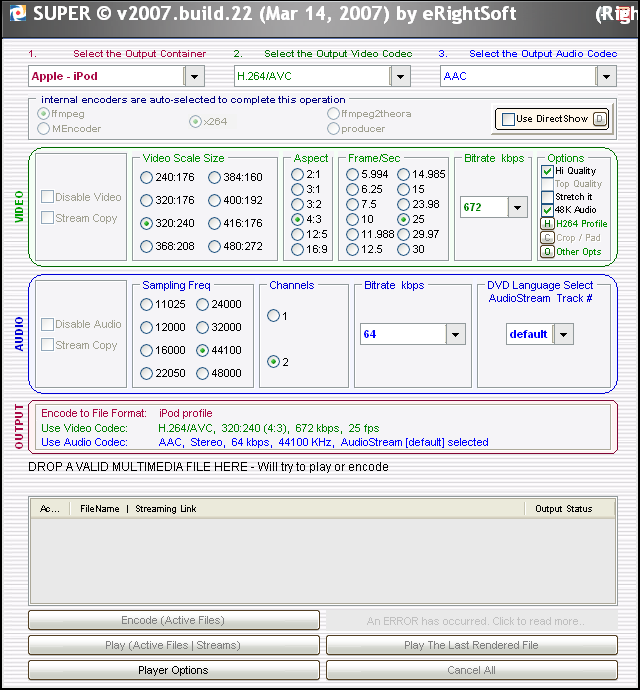Image resolution: width=640 pixels, height=690 pixels.
Task: Click the Ac... column header
Action: (50, 509)
